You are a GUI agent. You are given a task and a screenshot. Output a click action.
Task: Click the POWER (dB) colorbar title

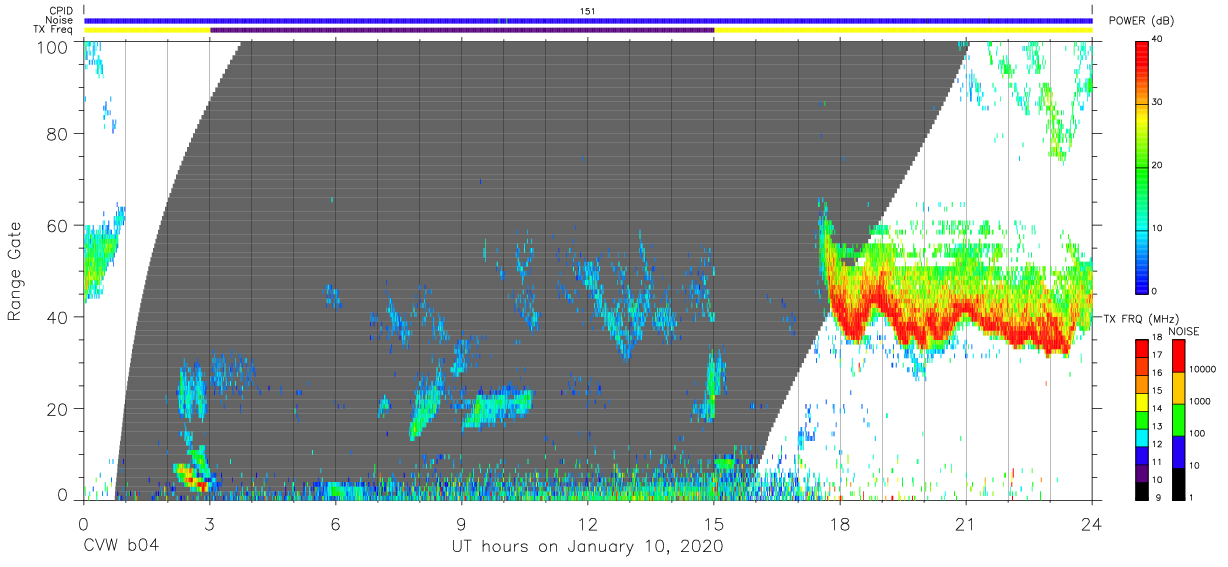(1143, 21)
